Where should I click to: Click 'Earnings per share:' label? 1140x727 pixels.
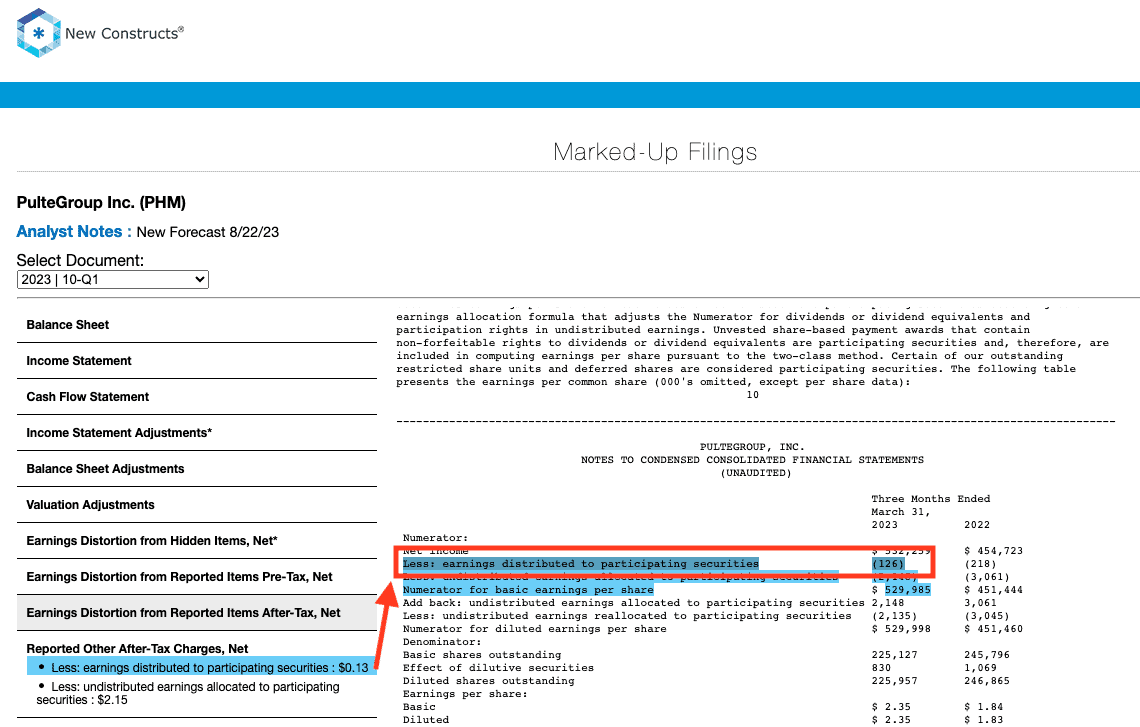pos(465,695)
